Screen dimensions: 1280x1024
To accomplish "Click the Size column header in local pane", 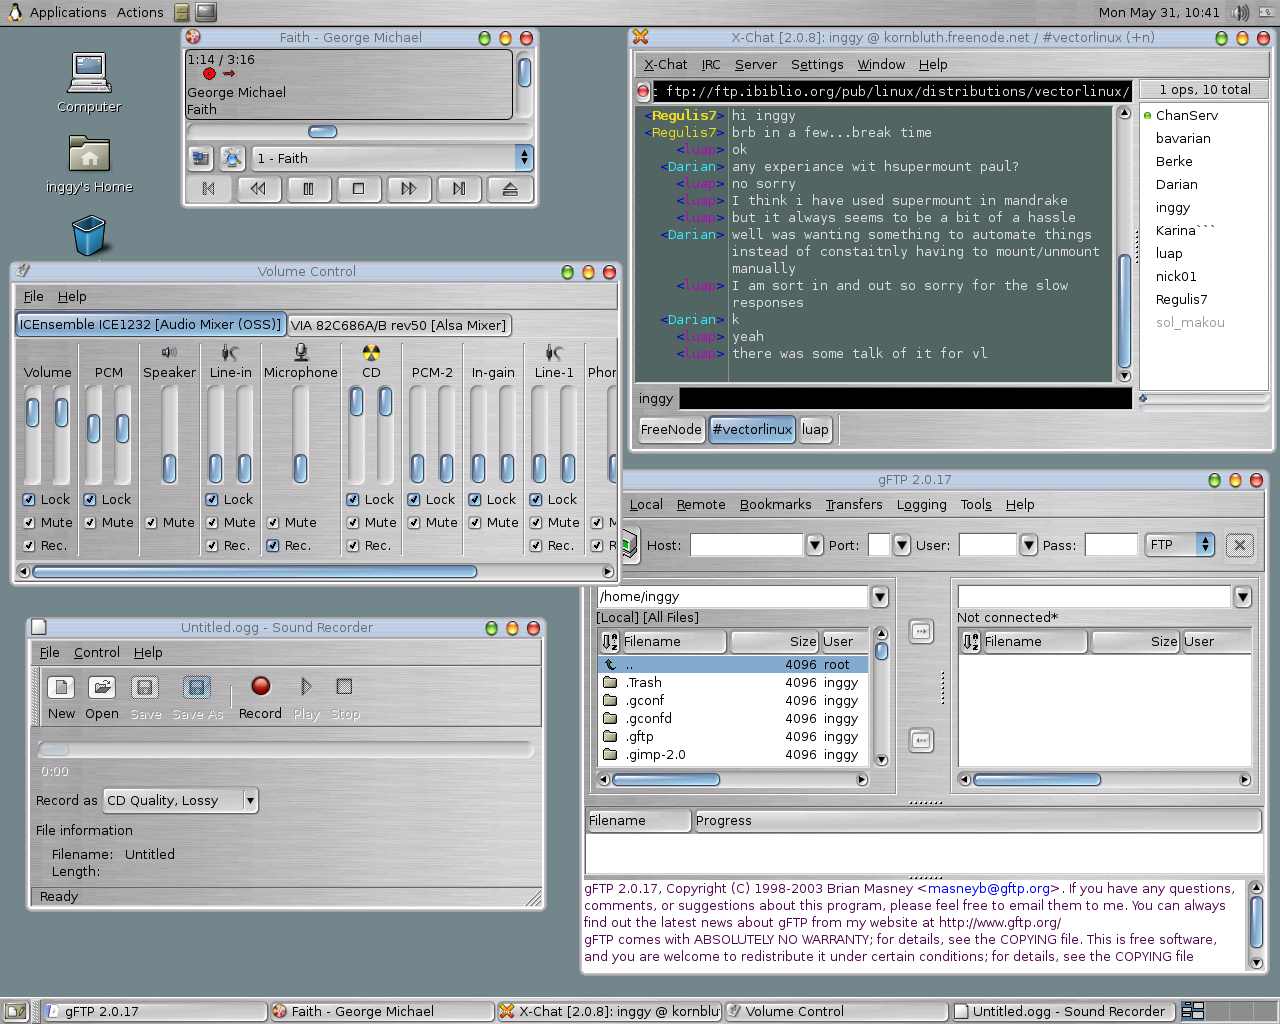I will pyautogui.click(x=775, y=642).
